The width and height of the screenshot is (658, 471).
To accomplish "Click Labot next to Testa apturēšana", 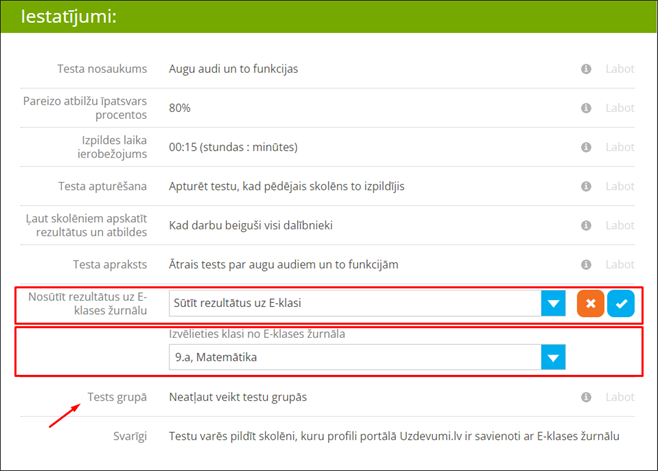I will point(619,186).
